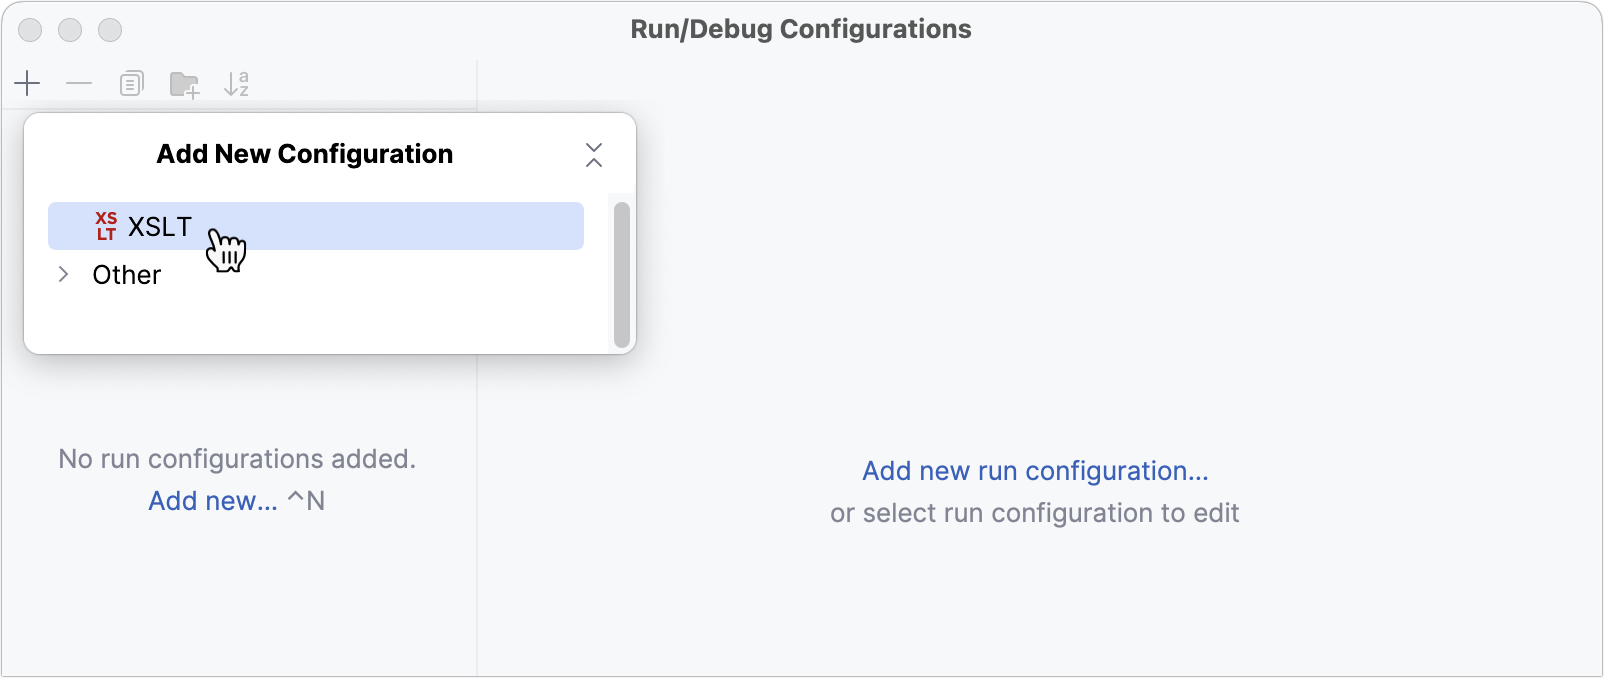Click the "No run configurations added." text
The height and width of the screenshot is (678, 1604).
237,459
